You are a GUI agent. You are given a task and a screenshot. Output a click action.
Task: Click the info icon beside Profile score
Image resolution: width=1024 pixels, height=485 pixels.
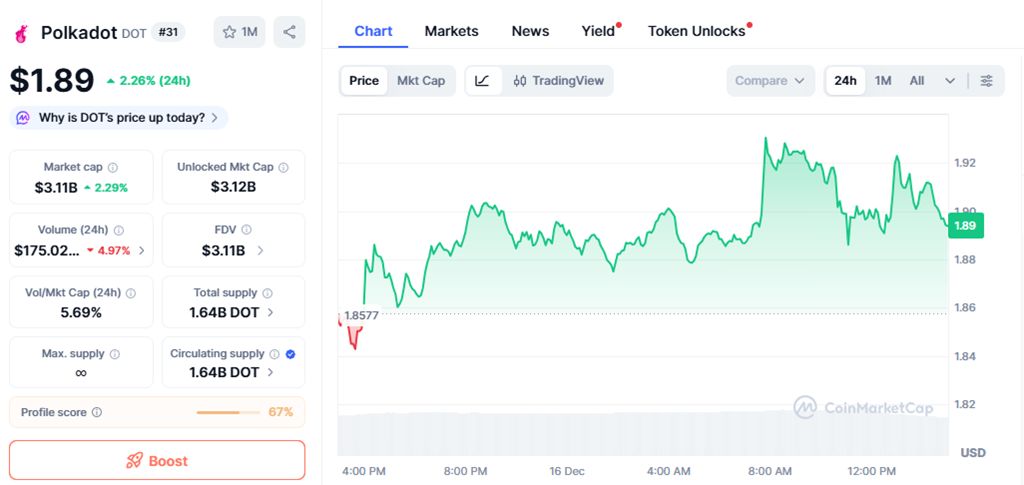point(96,412)
